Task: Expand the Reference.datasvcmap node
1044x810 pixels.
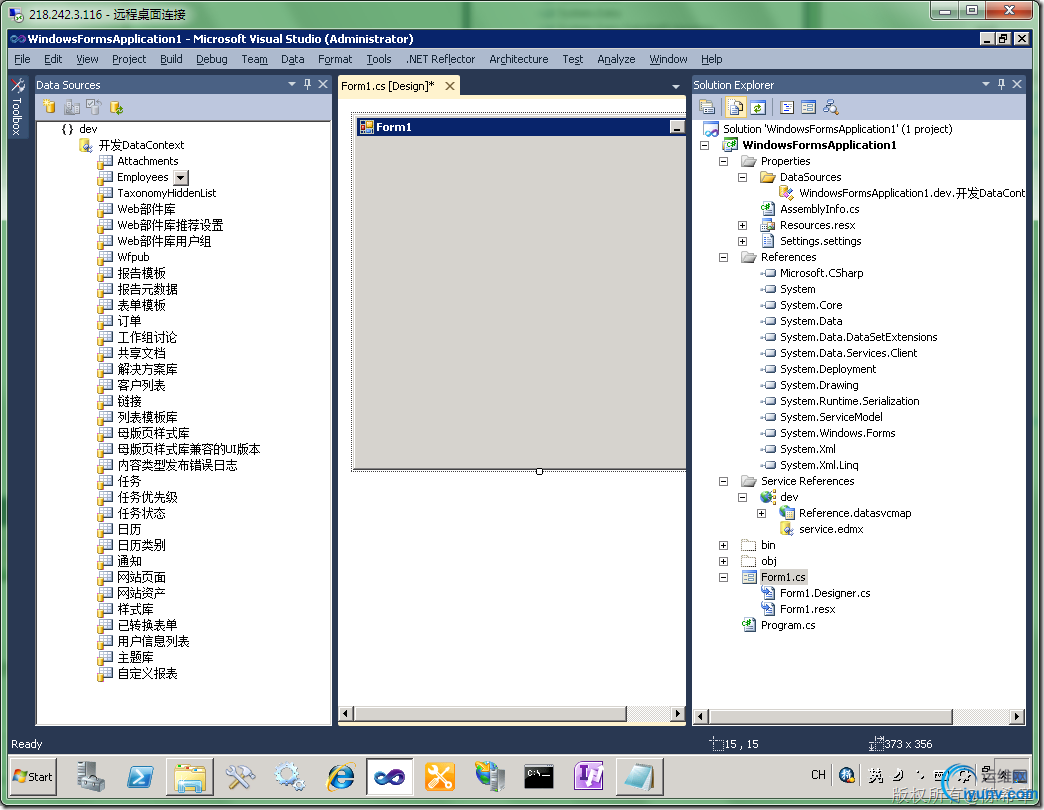Action: click(x=761, y=513)
